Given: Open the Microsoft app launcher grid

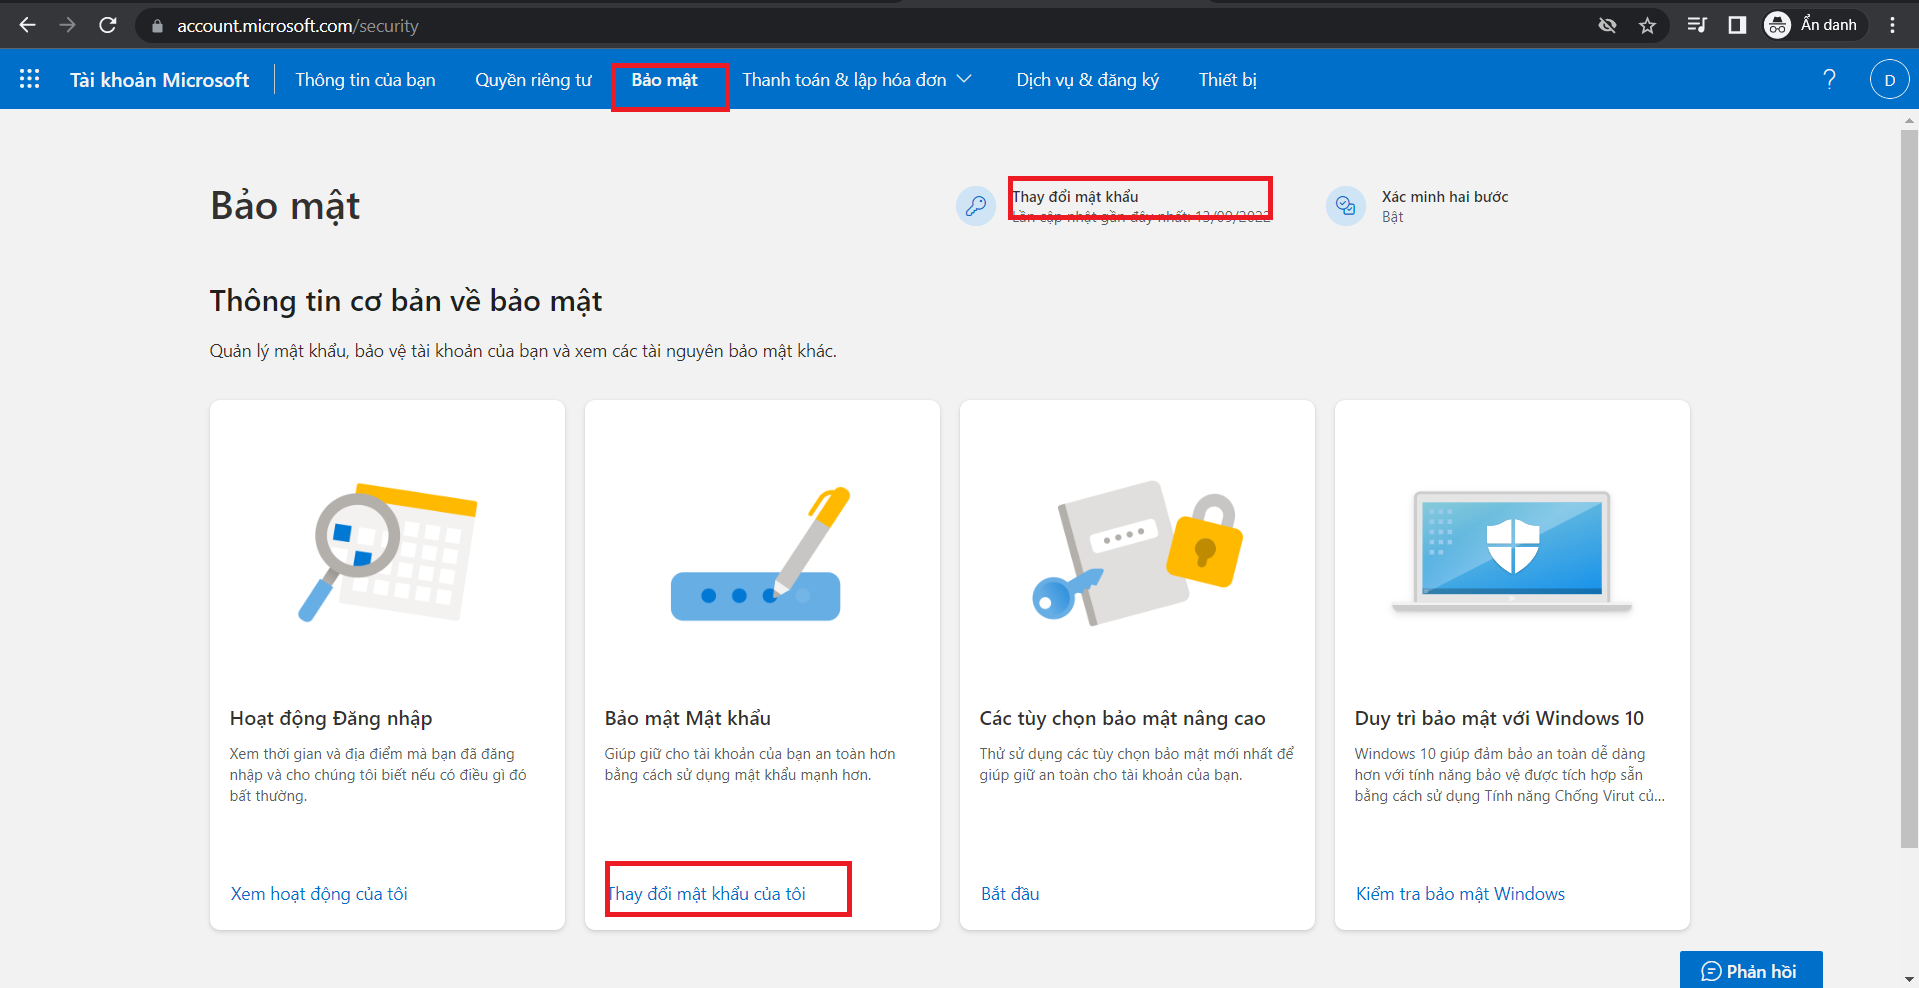Looking at the screenshot, I should (x=30, y=79).
